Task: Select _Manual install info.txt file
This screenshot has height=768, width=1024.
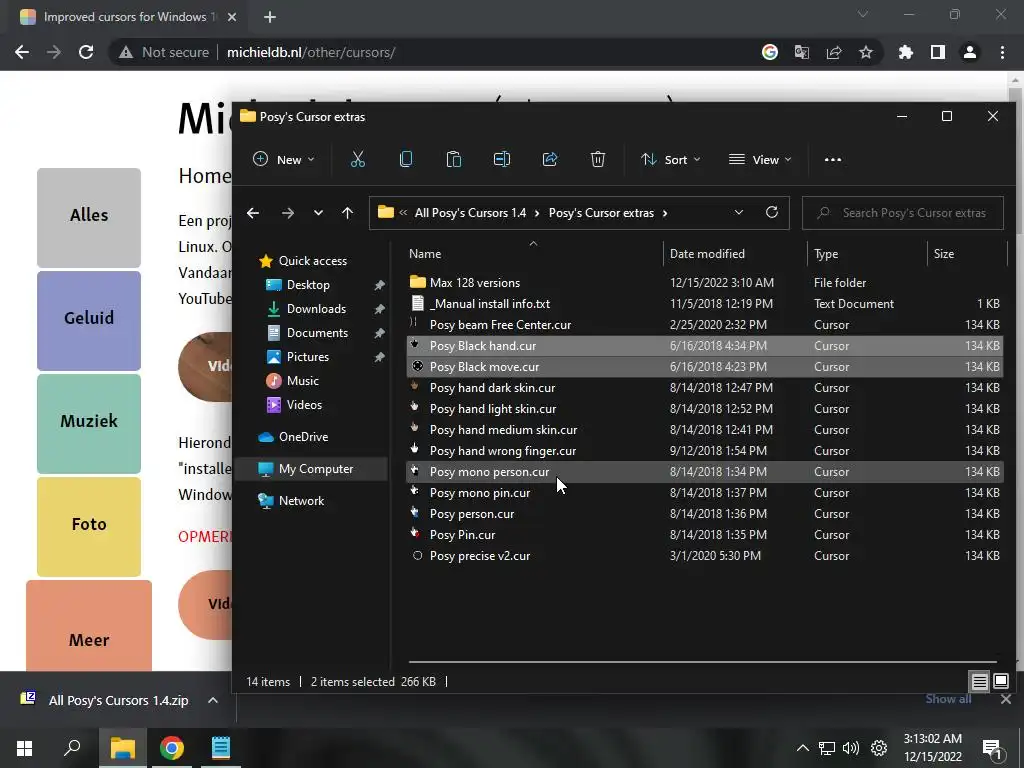Action: pos(704,304)
